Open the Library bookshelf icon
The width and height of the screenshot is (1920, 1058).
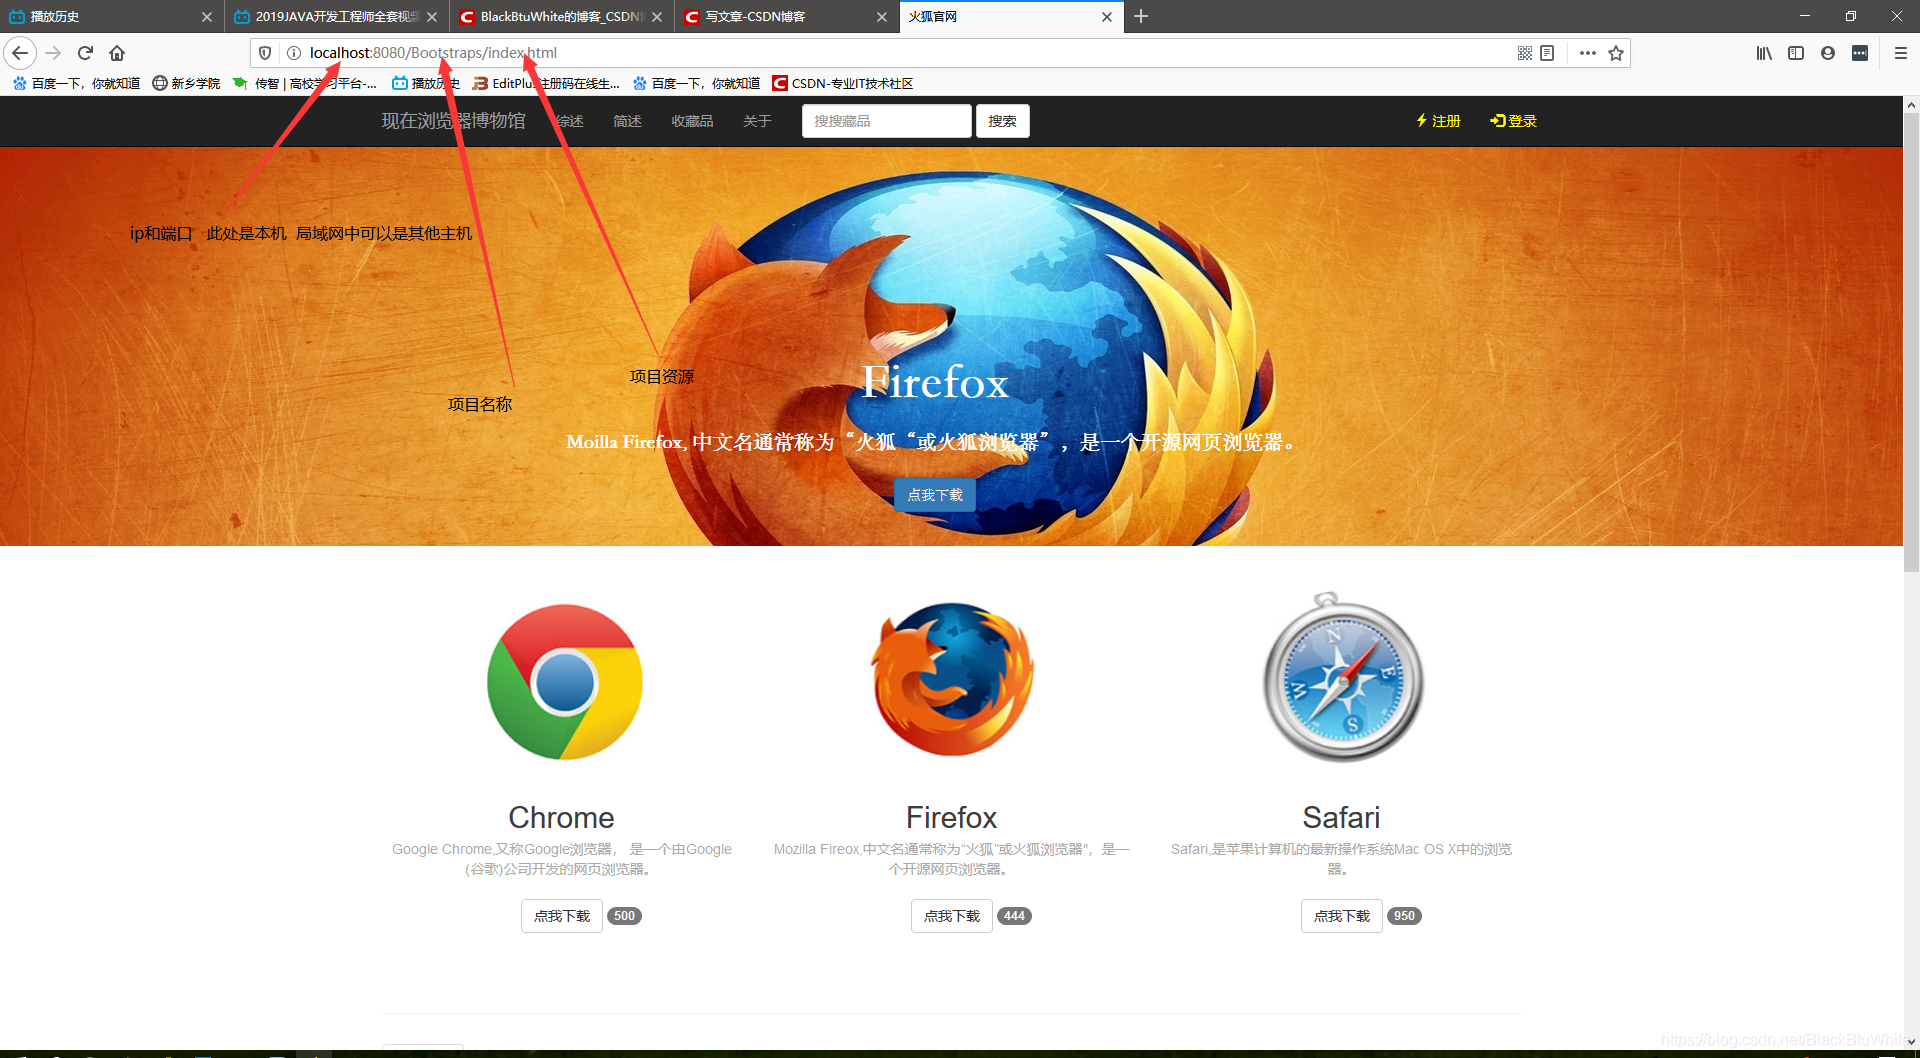(1764, 53)
